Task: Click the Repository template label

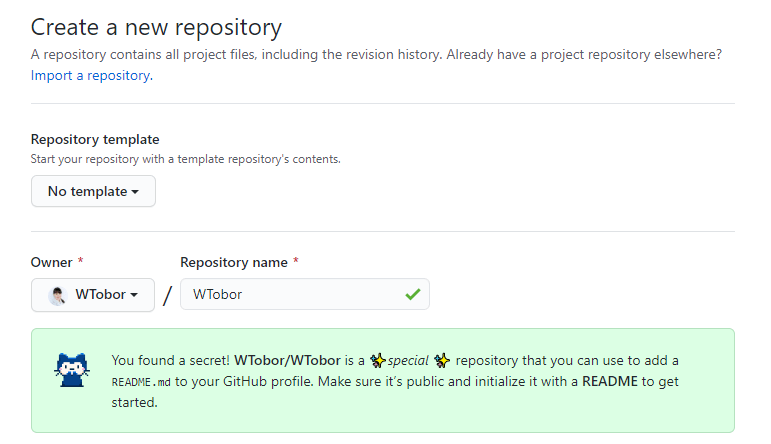Action: [x=95, y=139]
